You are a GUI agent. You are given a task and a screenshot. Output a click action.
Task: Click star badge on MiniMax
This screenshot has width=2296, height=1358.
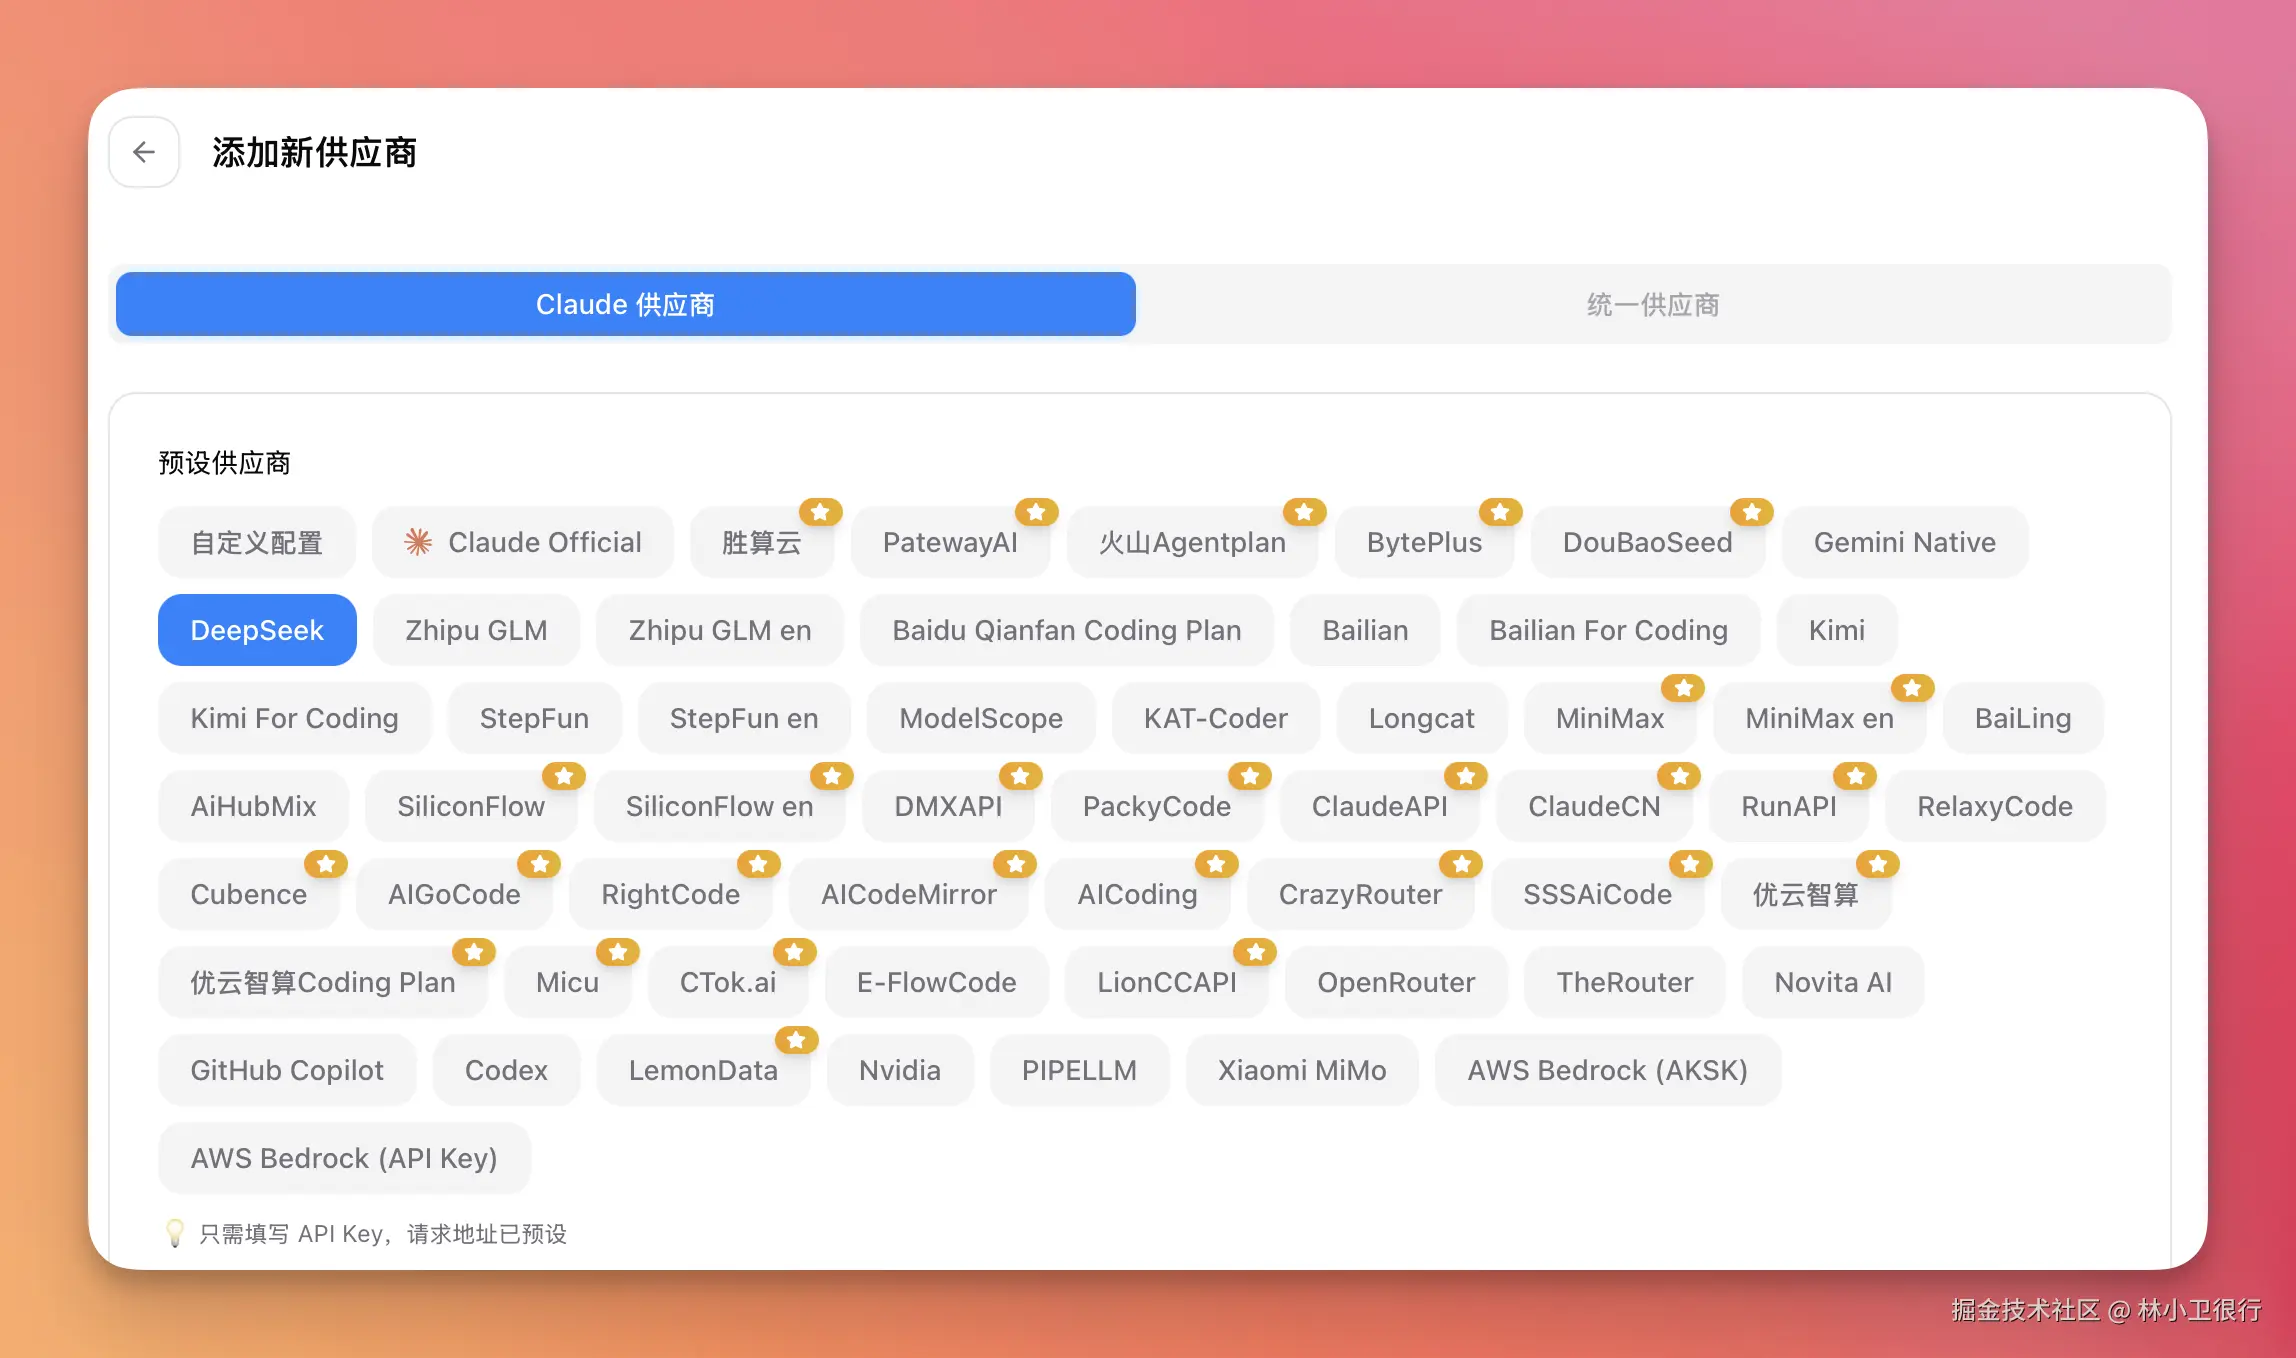tap(1684, 688)
